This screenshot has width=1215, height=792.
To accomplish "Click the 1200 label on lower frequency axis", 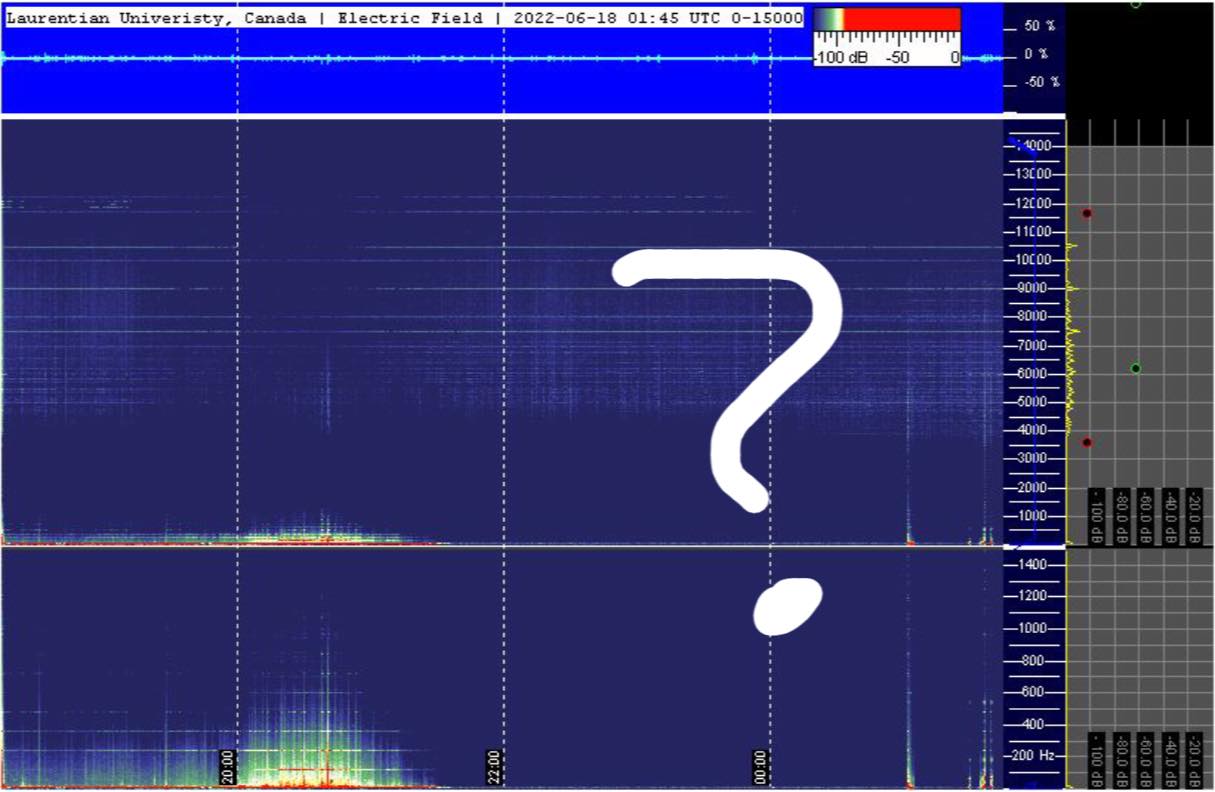I will (1034, 596).
